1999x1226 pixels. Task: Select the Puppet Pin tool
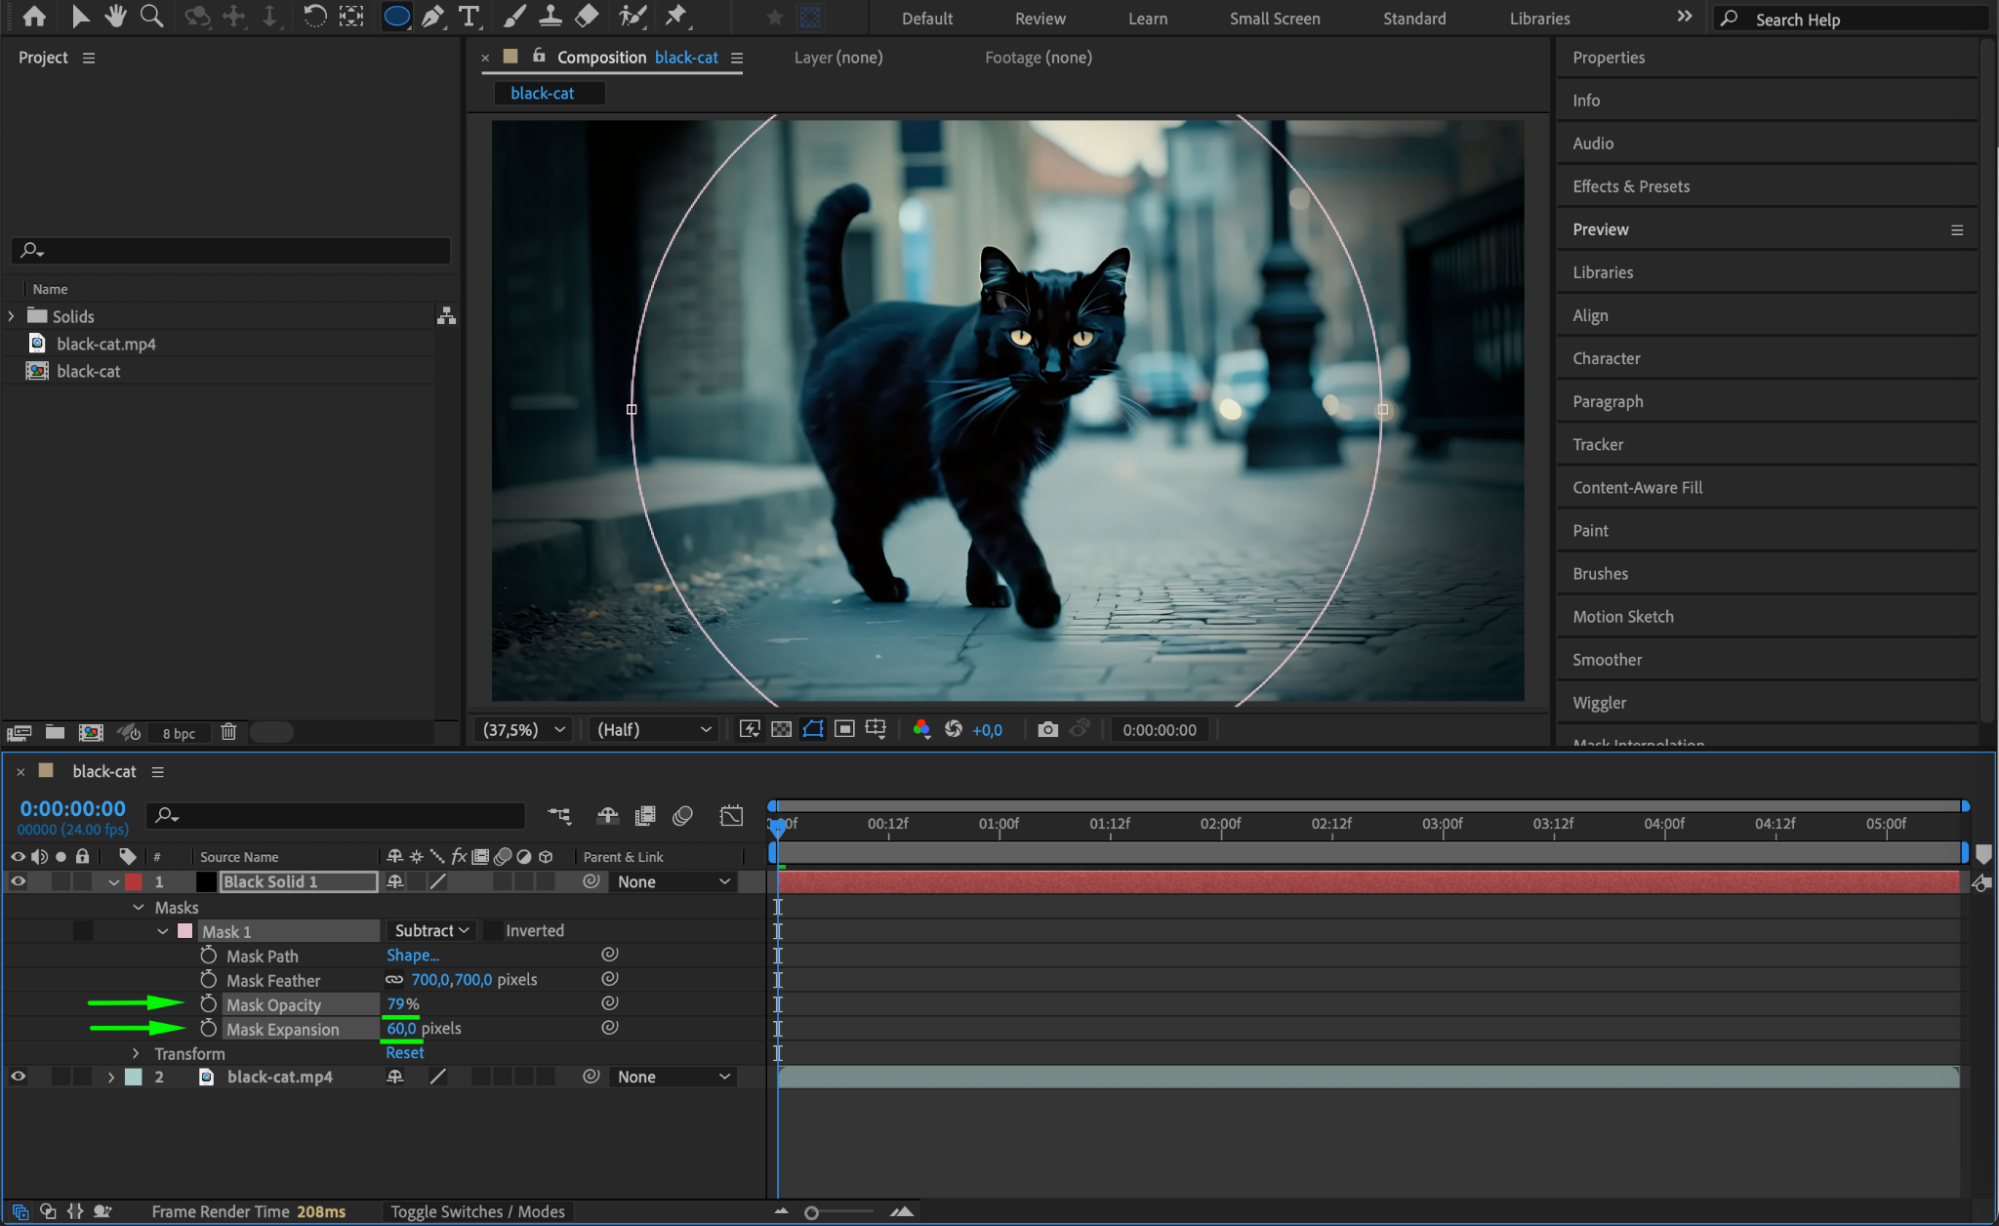[677, 16]
